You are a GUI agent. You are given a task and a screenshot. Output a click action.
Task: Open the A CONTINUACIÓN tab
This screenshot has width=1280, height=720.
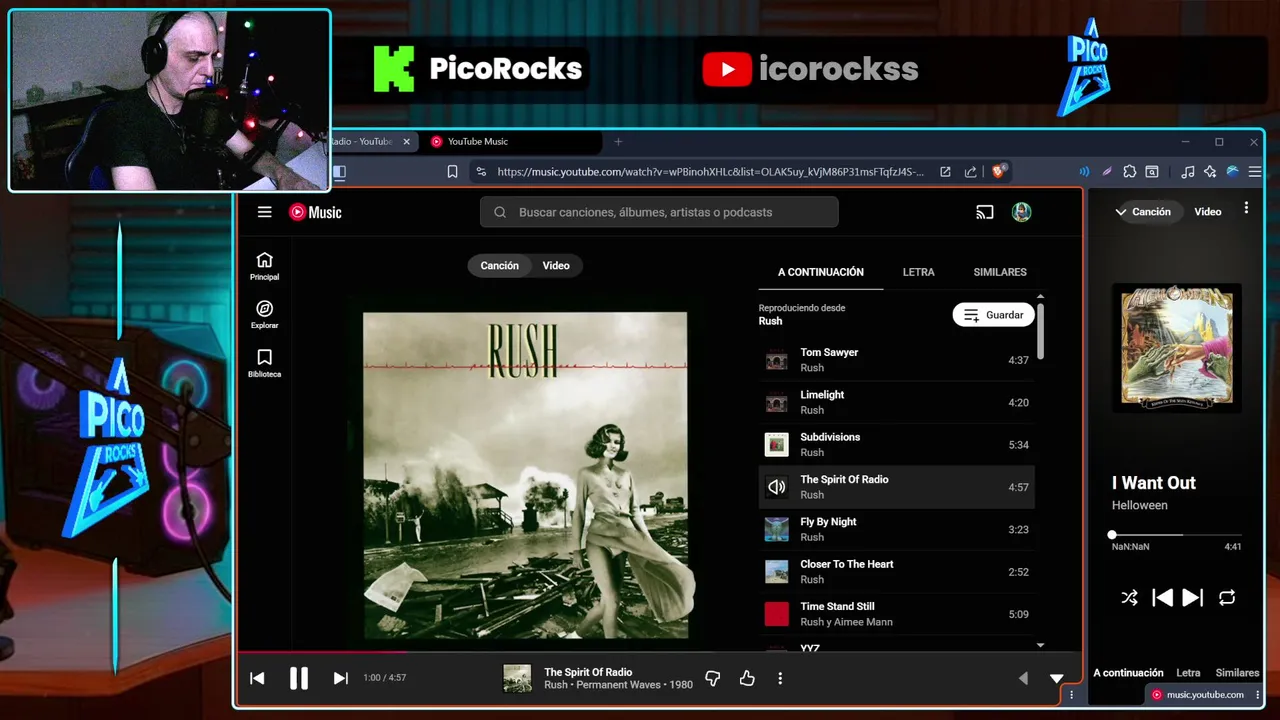821,272
